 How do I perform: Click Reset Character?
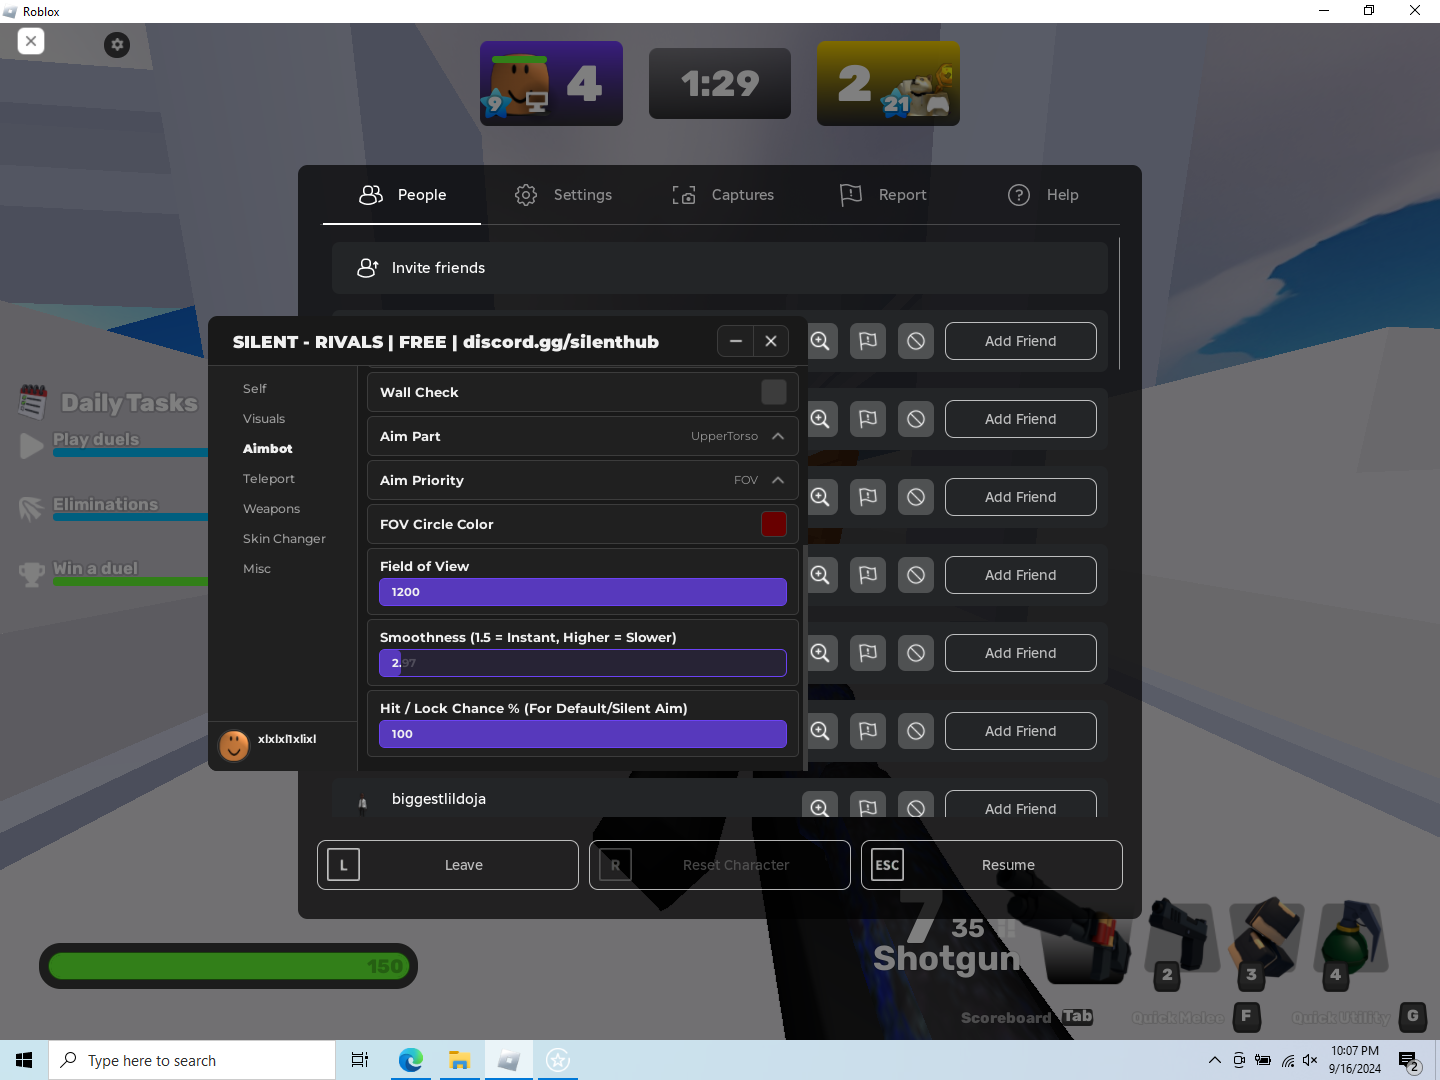pos(720,865)
